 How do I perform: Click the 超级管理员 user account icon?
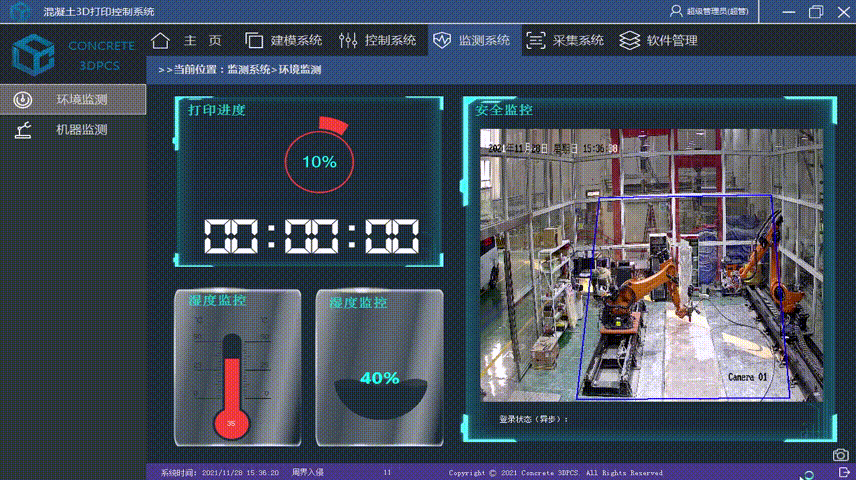point(677,11)
